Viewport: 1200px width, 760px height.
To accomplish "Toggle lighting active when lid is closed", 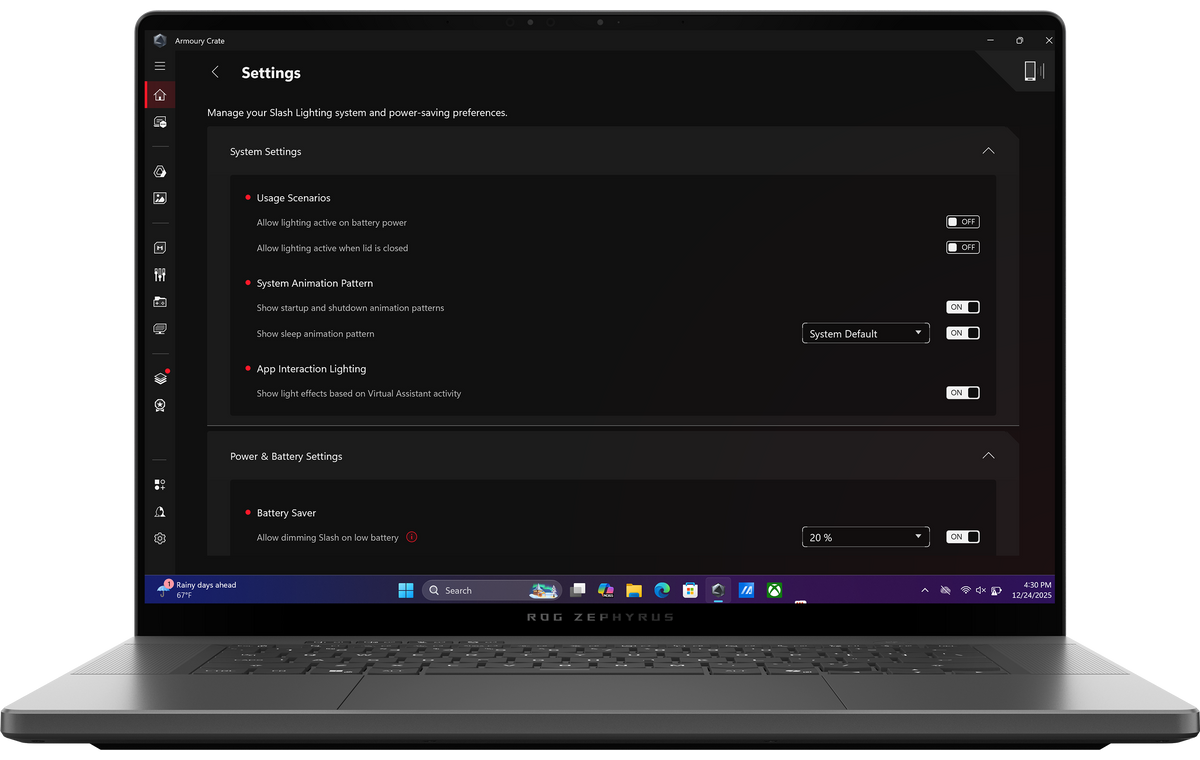I will click(963, 247).
